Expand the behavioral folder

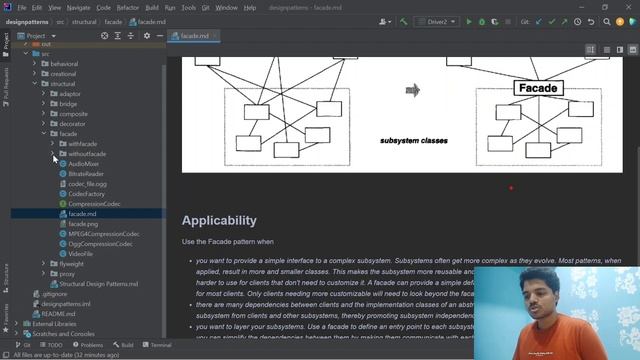click(x=35, y=64)
